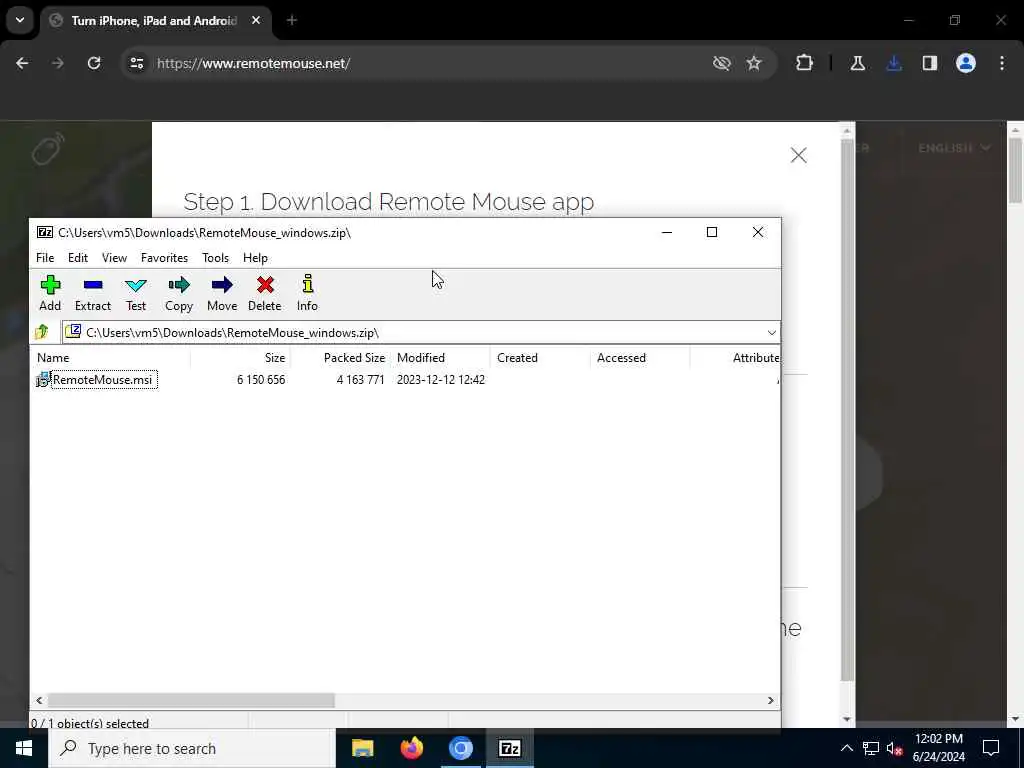
Task: Click the muted volume tray icon
Action: [x=894, y=748]
